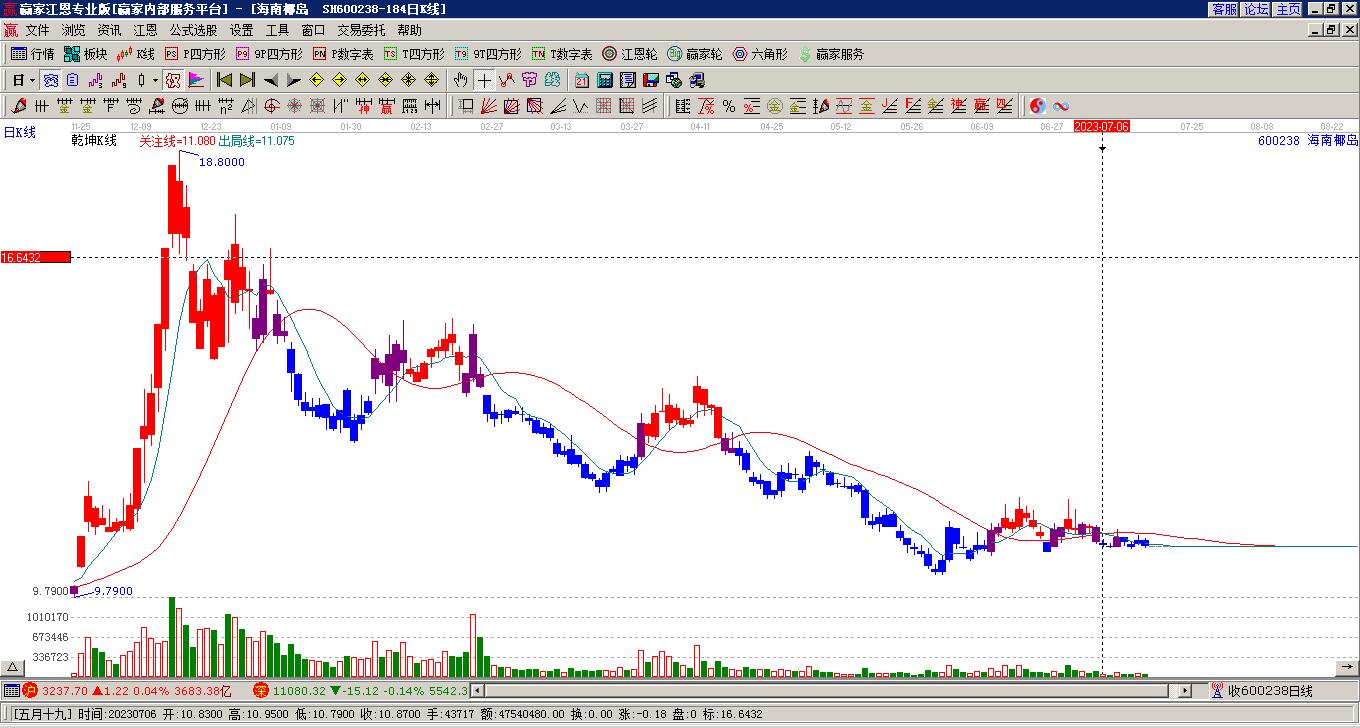Click the 乾坤K线 indicator label
1360x728 pixels.
(94, 141)
